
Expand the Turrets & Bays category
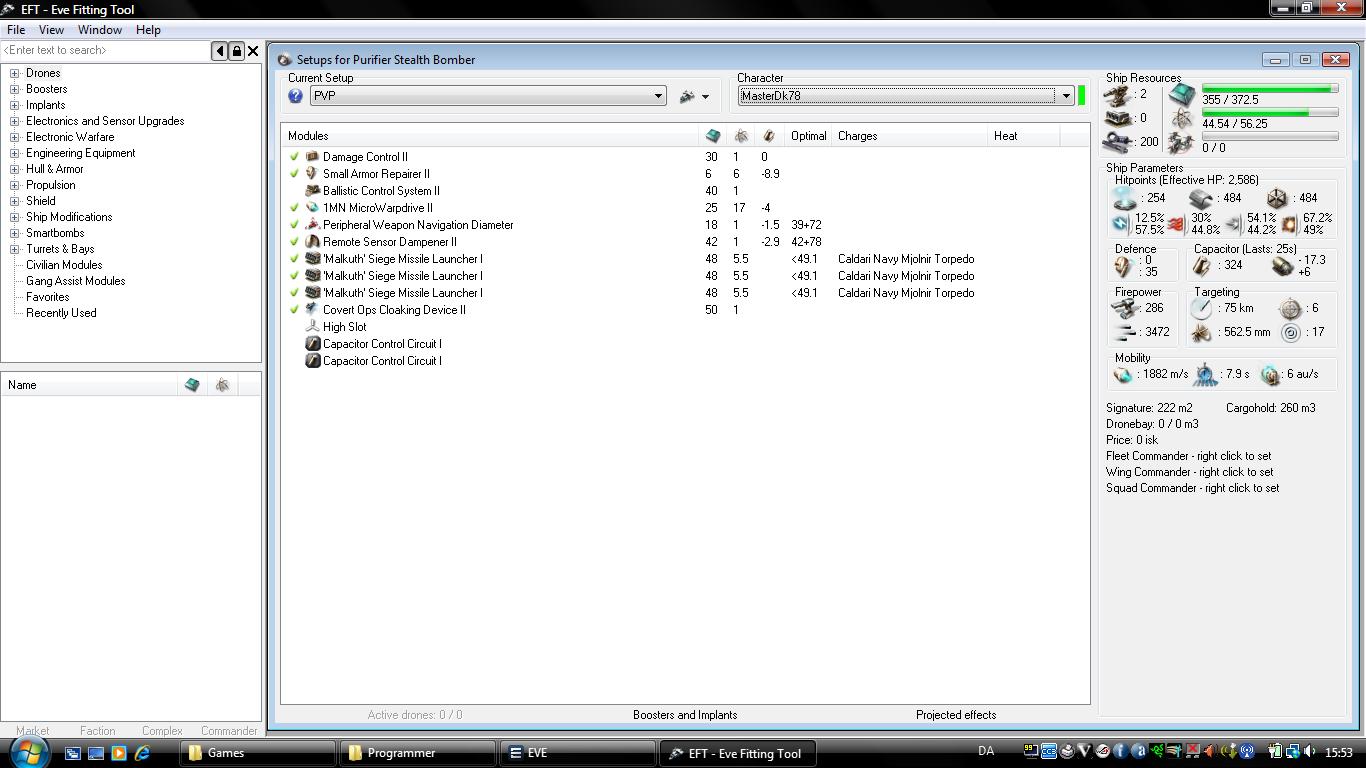pyautogui.click(x=15, y=249)
